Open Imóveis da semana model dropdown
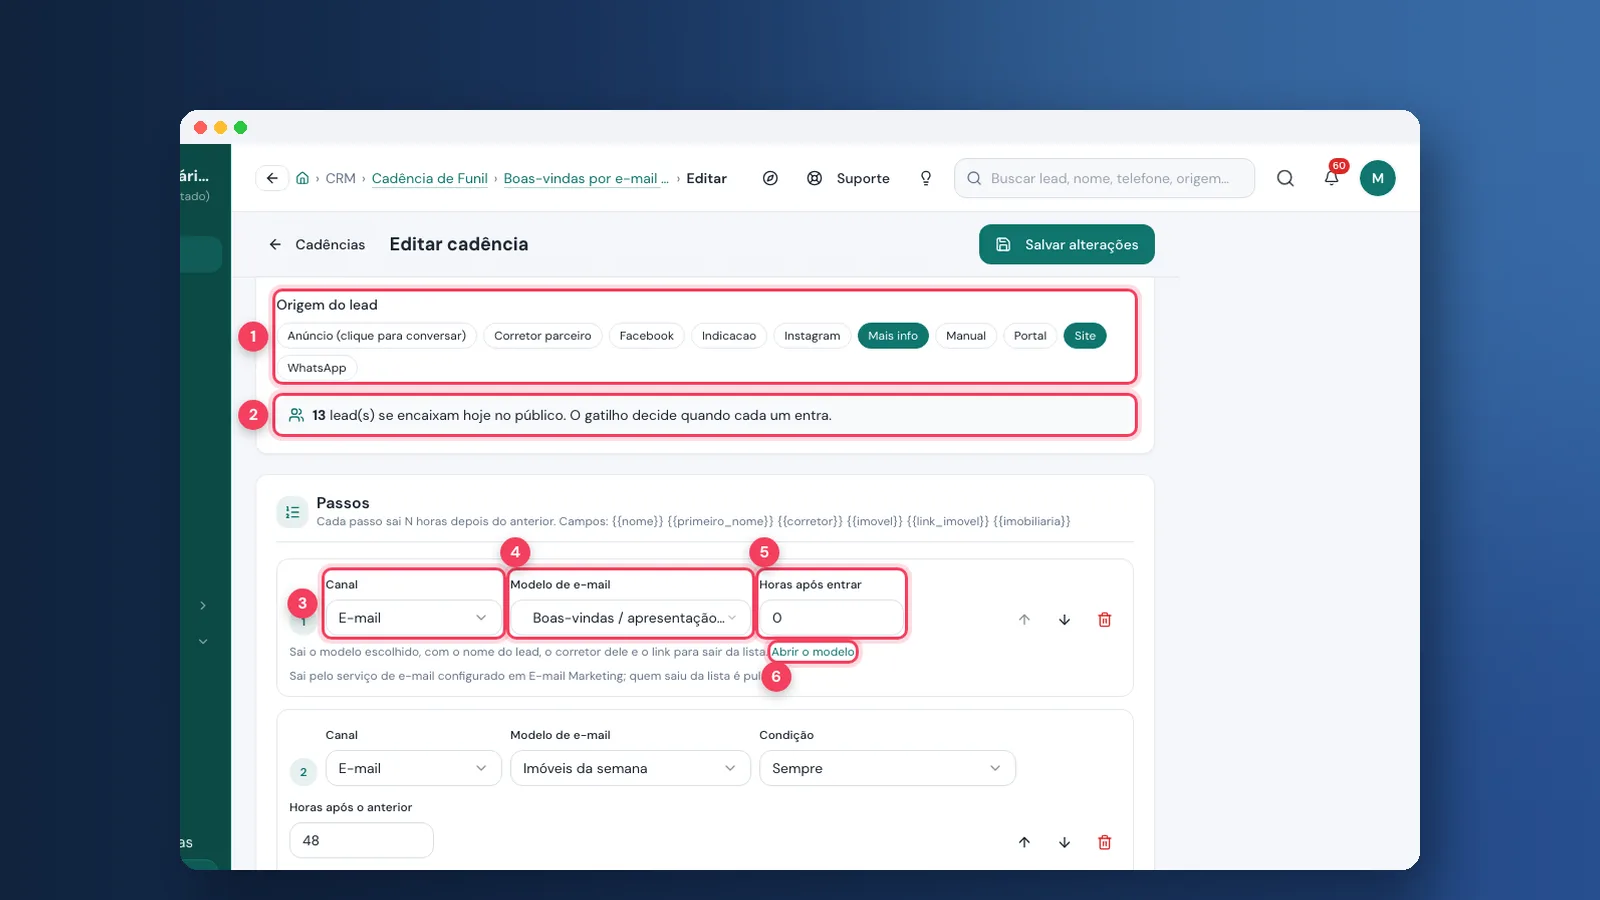 (630, 768)
